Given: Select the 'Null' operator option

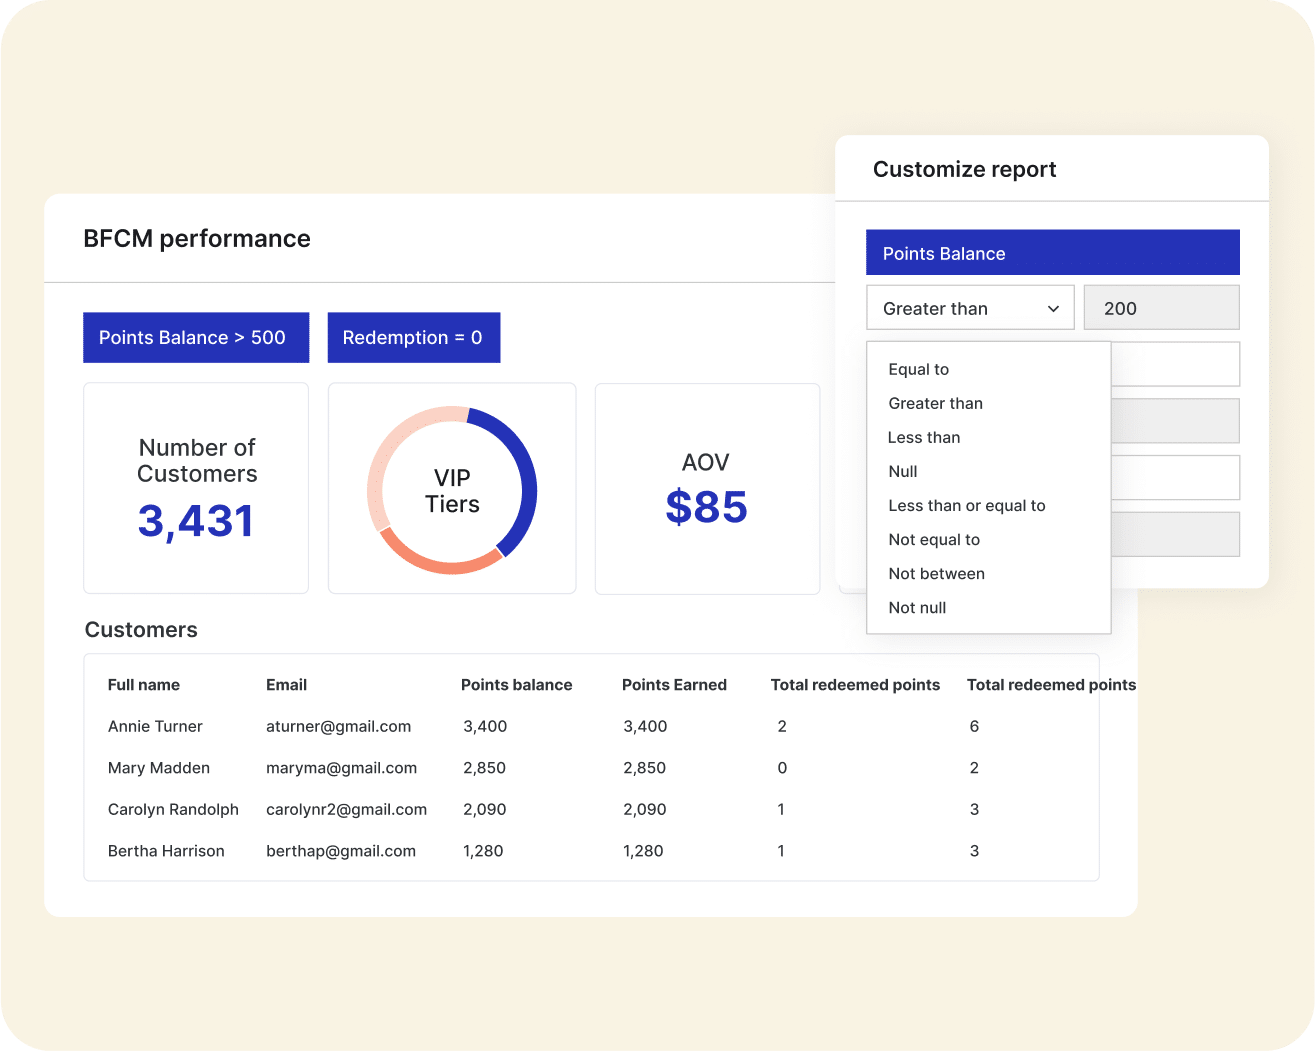Looking at the screenshot, I should 902,471.
